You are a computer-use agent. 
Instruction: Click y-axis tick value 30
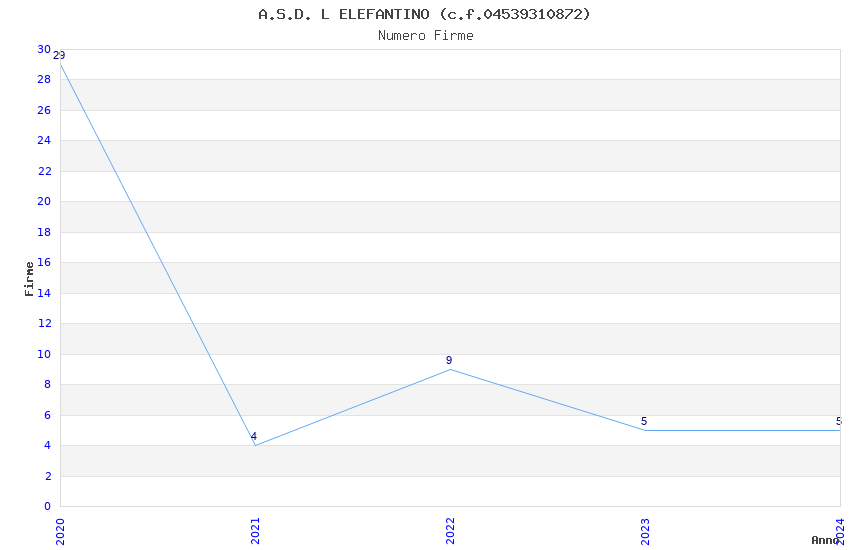pyautogui.click(x=44, y=49)
